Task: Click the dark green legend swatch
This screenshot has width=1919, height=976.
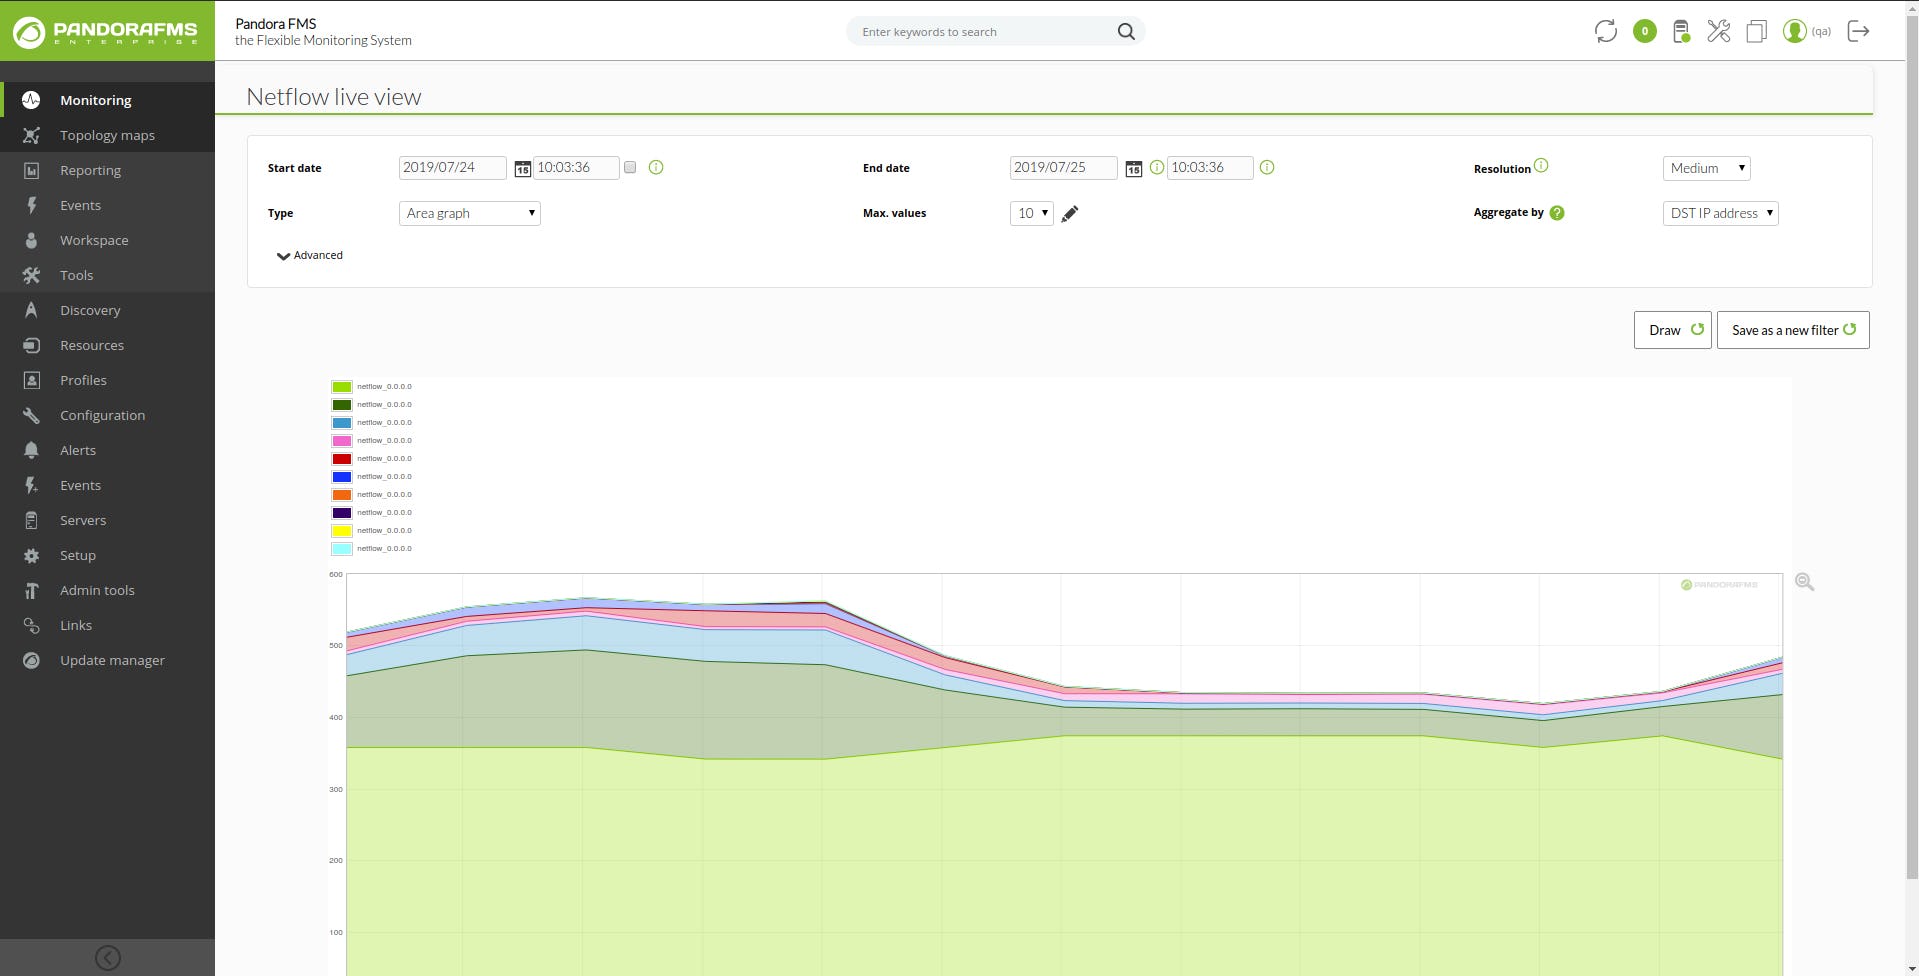Action: coord(342,405)
